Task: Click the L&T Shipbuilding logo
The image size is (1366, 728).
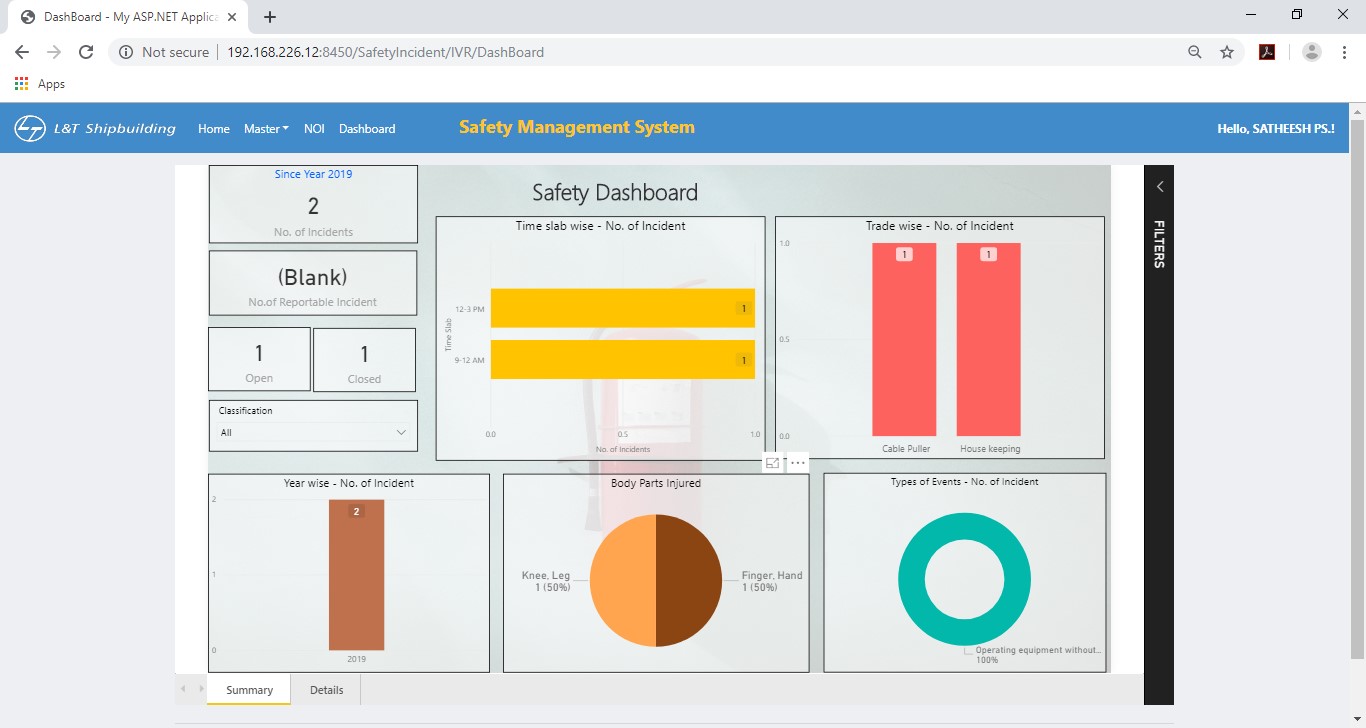Action: [95, 128]
